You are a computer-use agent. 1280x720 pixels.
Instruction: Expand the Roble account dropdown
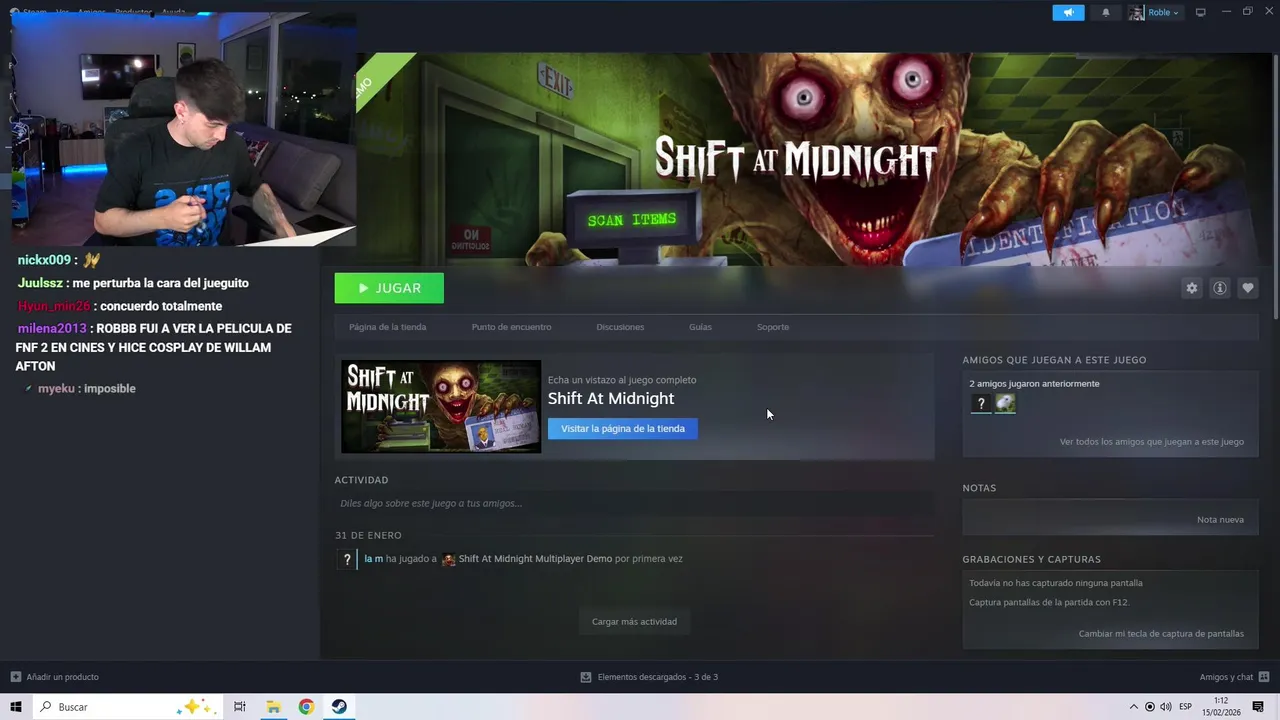(x=1163, y=12)
